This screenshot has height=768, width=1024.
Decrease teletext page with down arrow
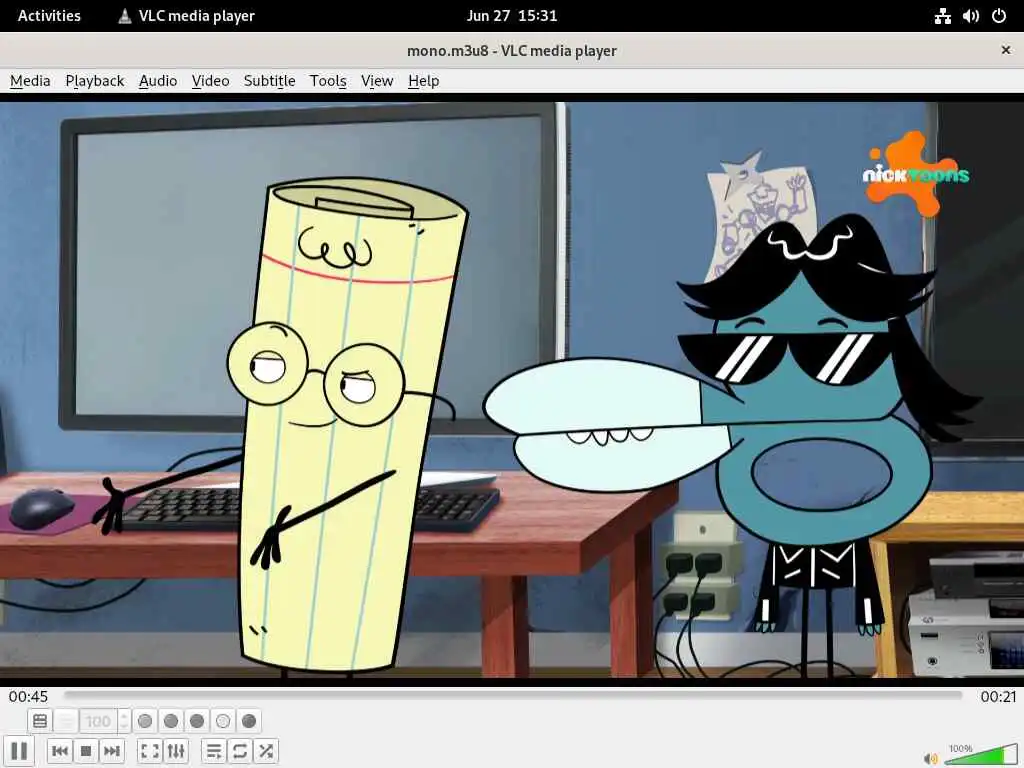[124, 727]
